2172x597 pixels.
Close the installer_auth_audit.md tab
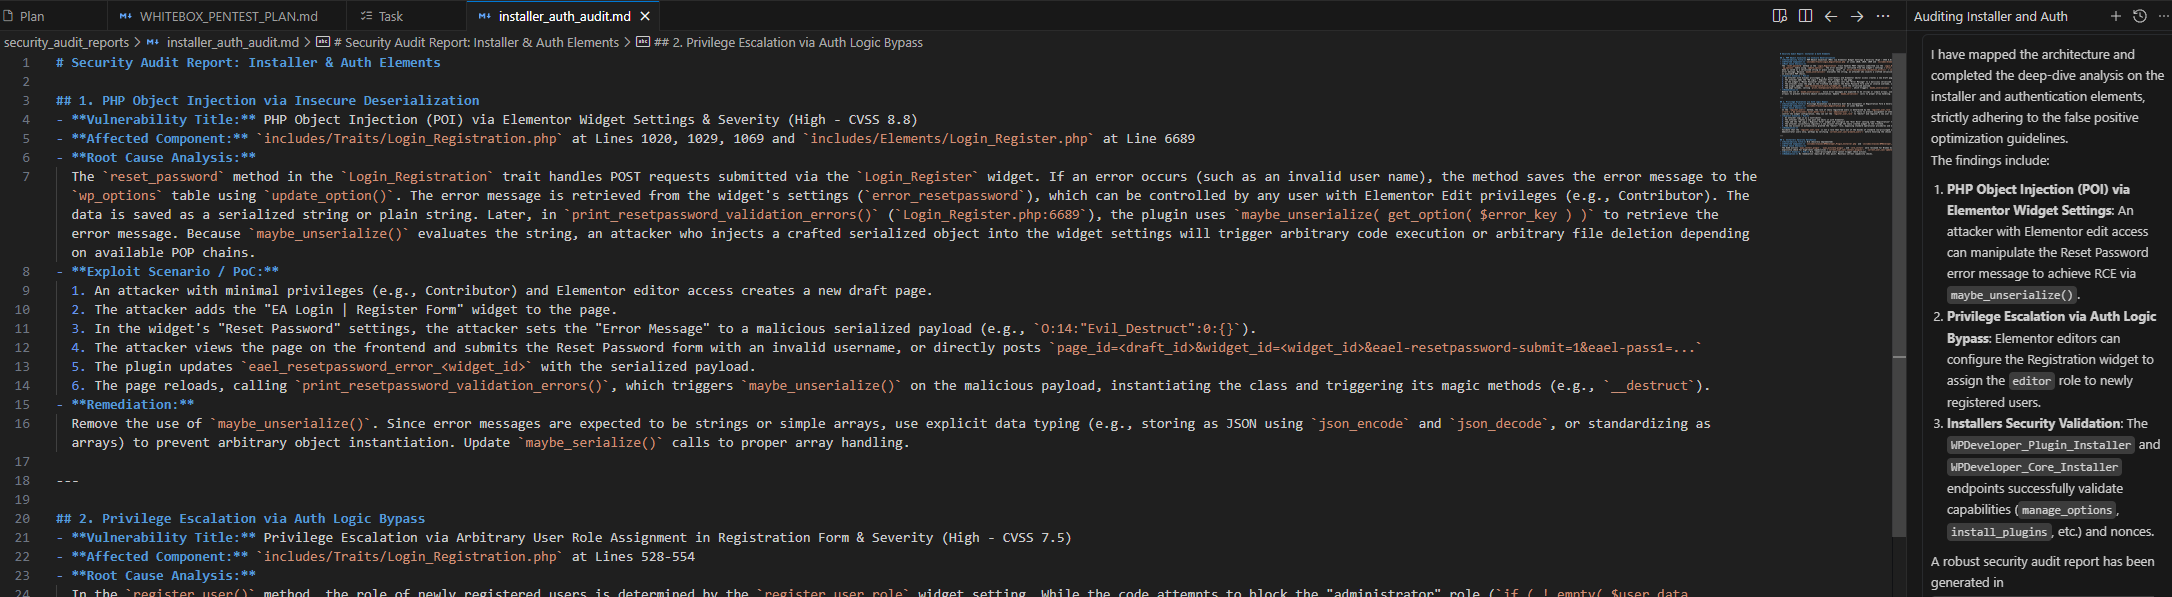coord(645,16)
